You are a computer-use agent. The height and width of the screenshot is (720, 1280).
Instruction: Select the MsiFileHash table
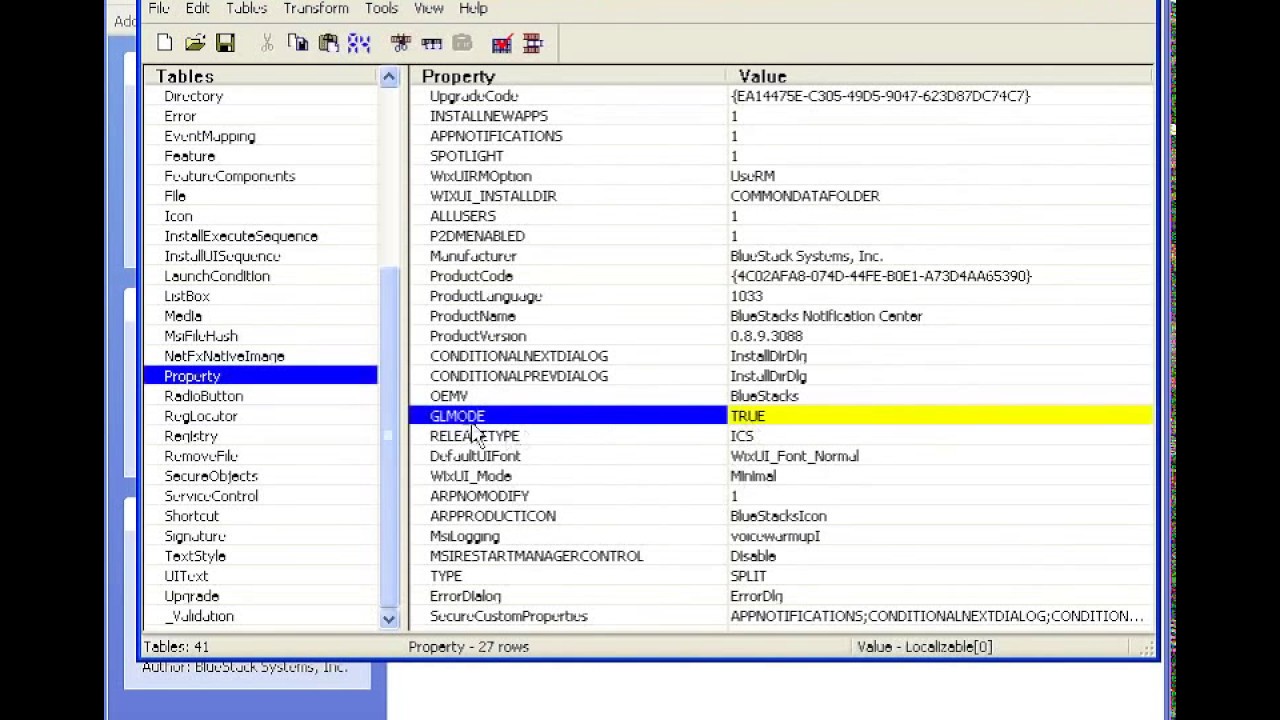pyautogui.click(x=201, y=336)
